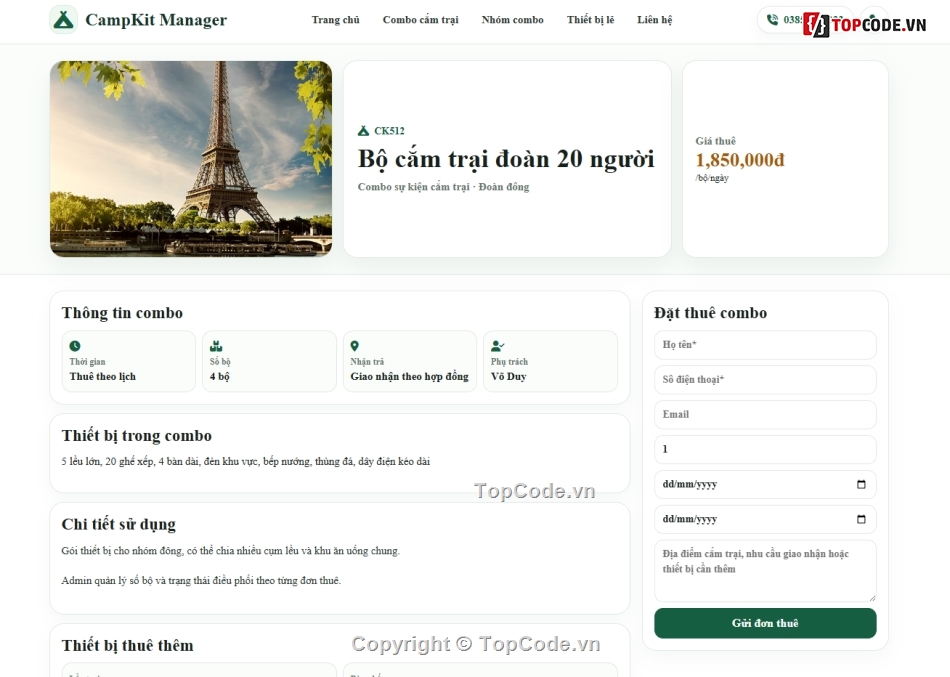Image resolution: width=950 pixels, height=677 pixels.
Task: Click the name Võ Duy
Action: pos(508,376)
